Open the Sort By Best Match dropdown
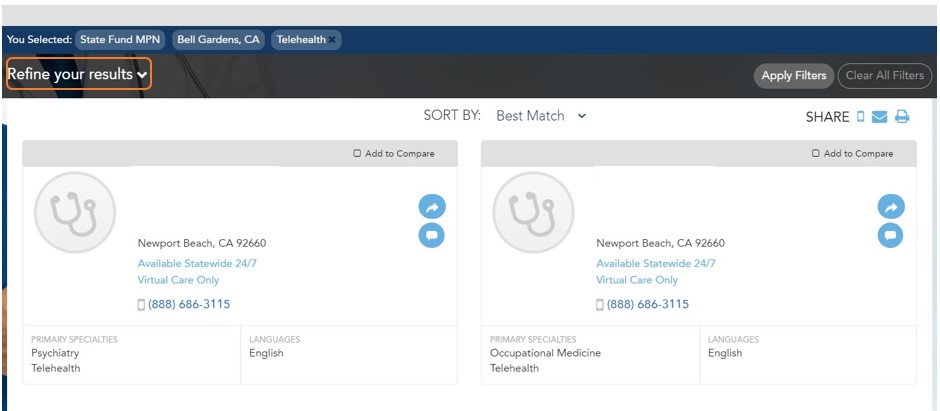The height and width of the screenshot is (411, 940). point(541,116)
